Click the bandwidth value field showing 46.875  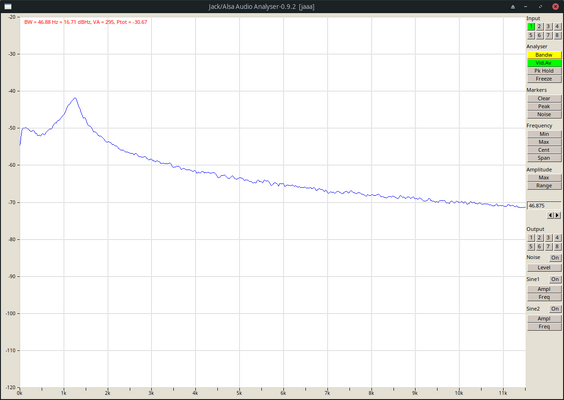click(x=544, y=206)
